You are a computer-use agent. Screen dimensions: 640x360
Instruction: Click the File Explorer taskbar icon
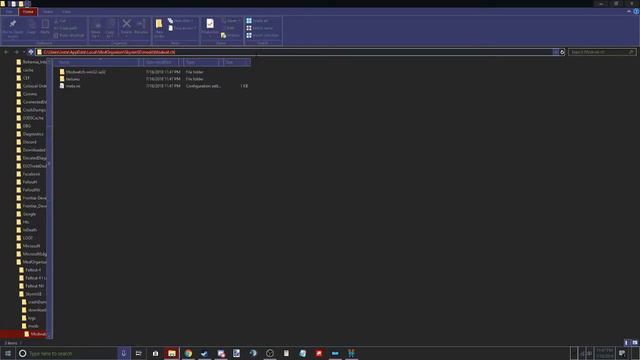[x=172, y=353]
